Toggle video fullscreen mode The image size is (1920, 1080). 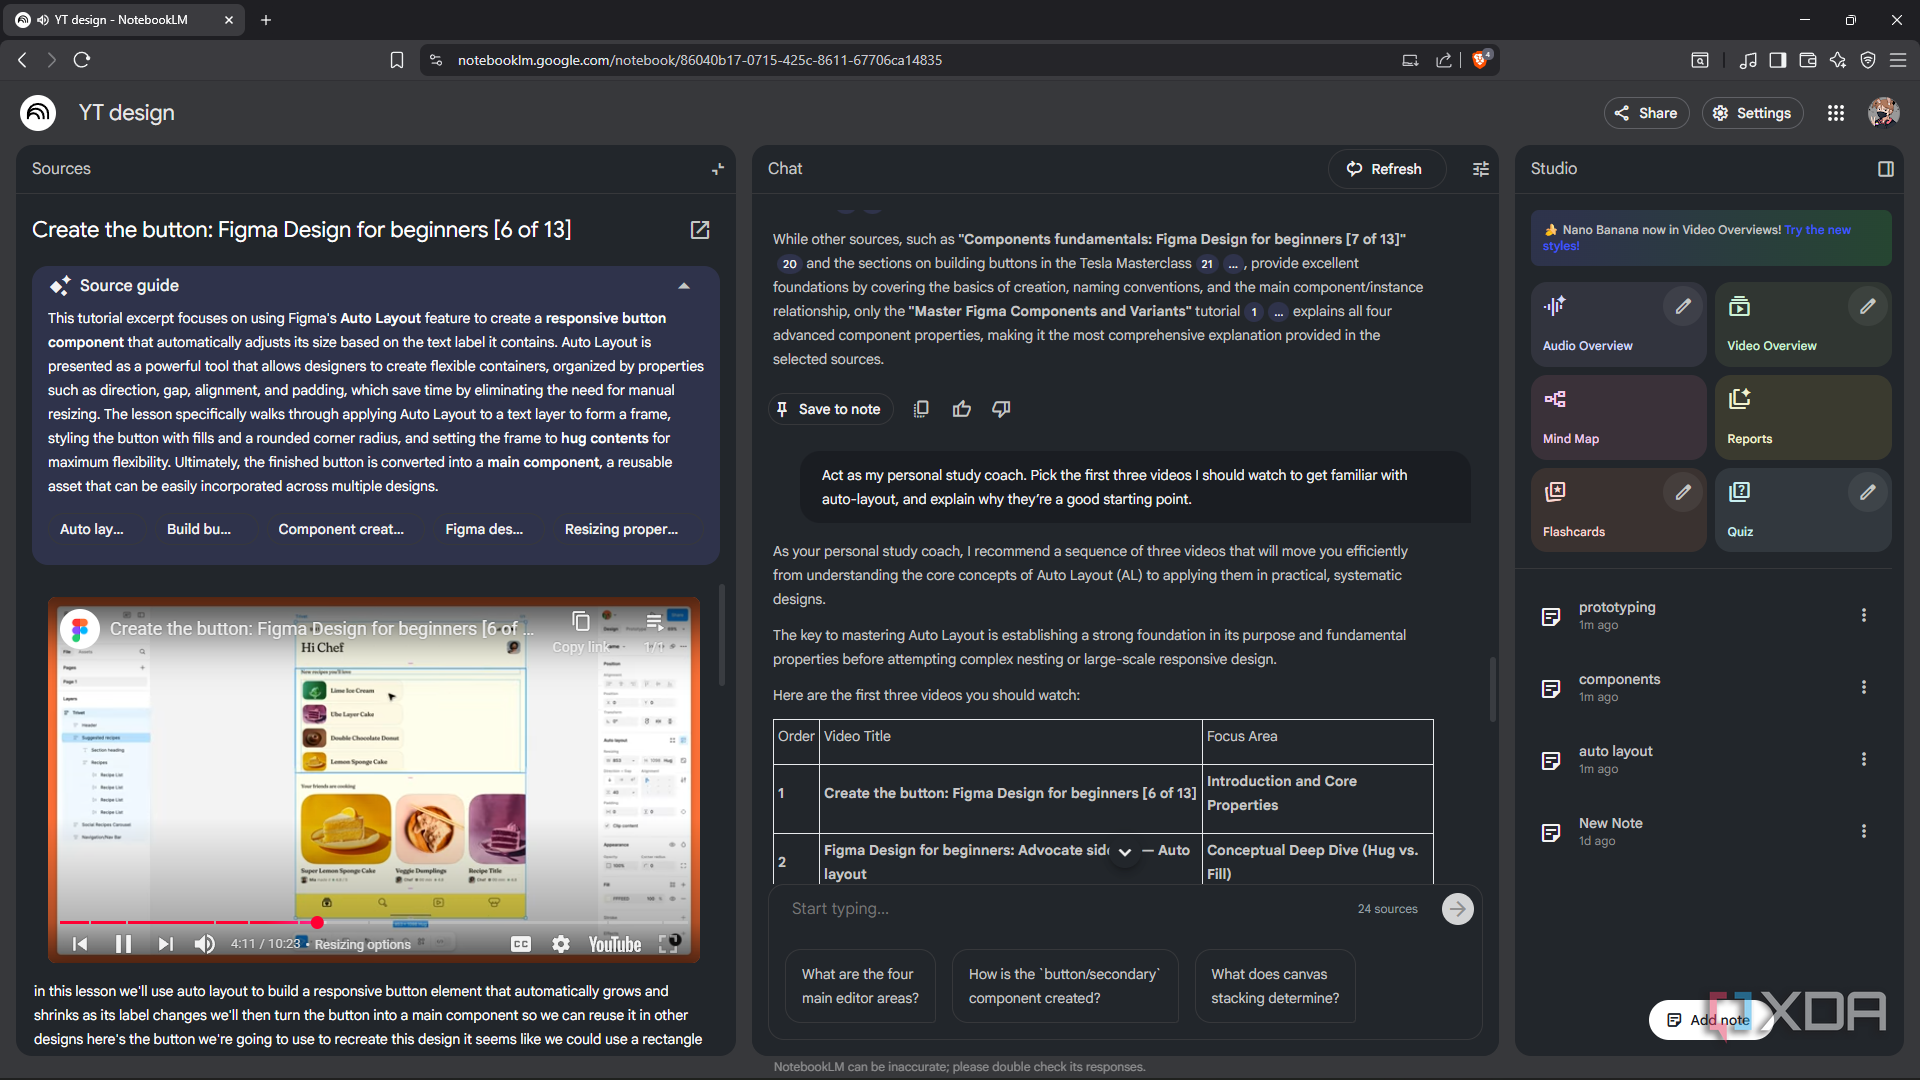[x=668, y=944]
